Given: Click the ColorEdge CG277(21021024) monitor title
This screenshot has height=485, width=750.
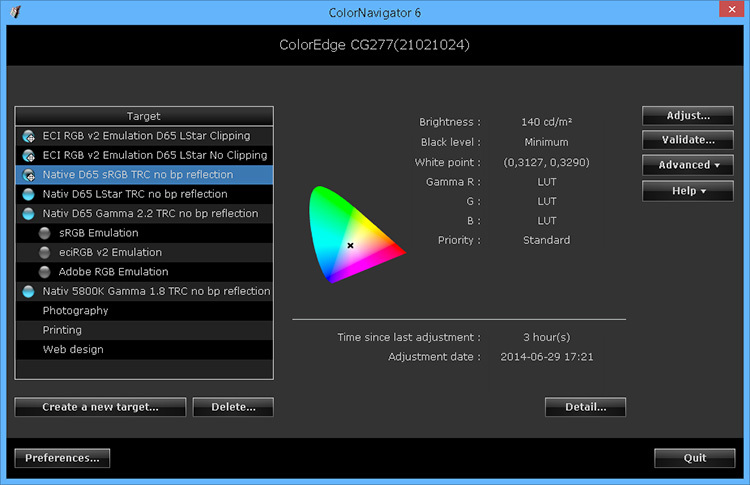Looking at the screenshot, I should click(375, 45).
